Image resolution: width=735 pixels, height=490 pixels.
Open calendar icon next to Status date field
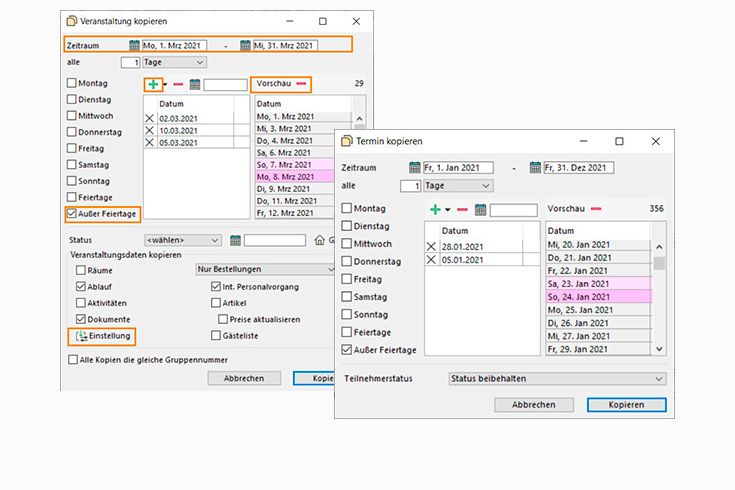(x=235, y=240)
